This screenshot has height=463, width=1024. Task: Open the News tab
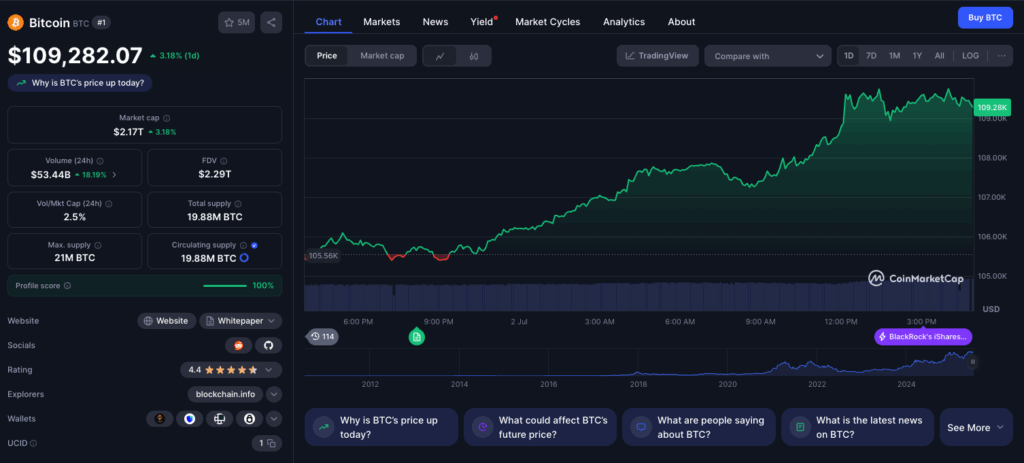point(435,22)
